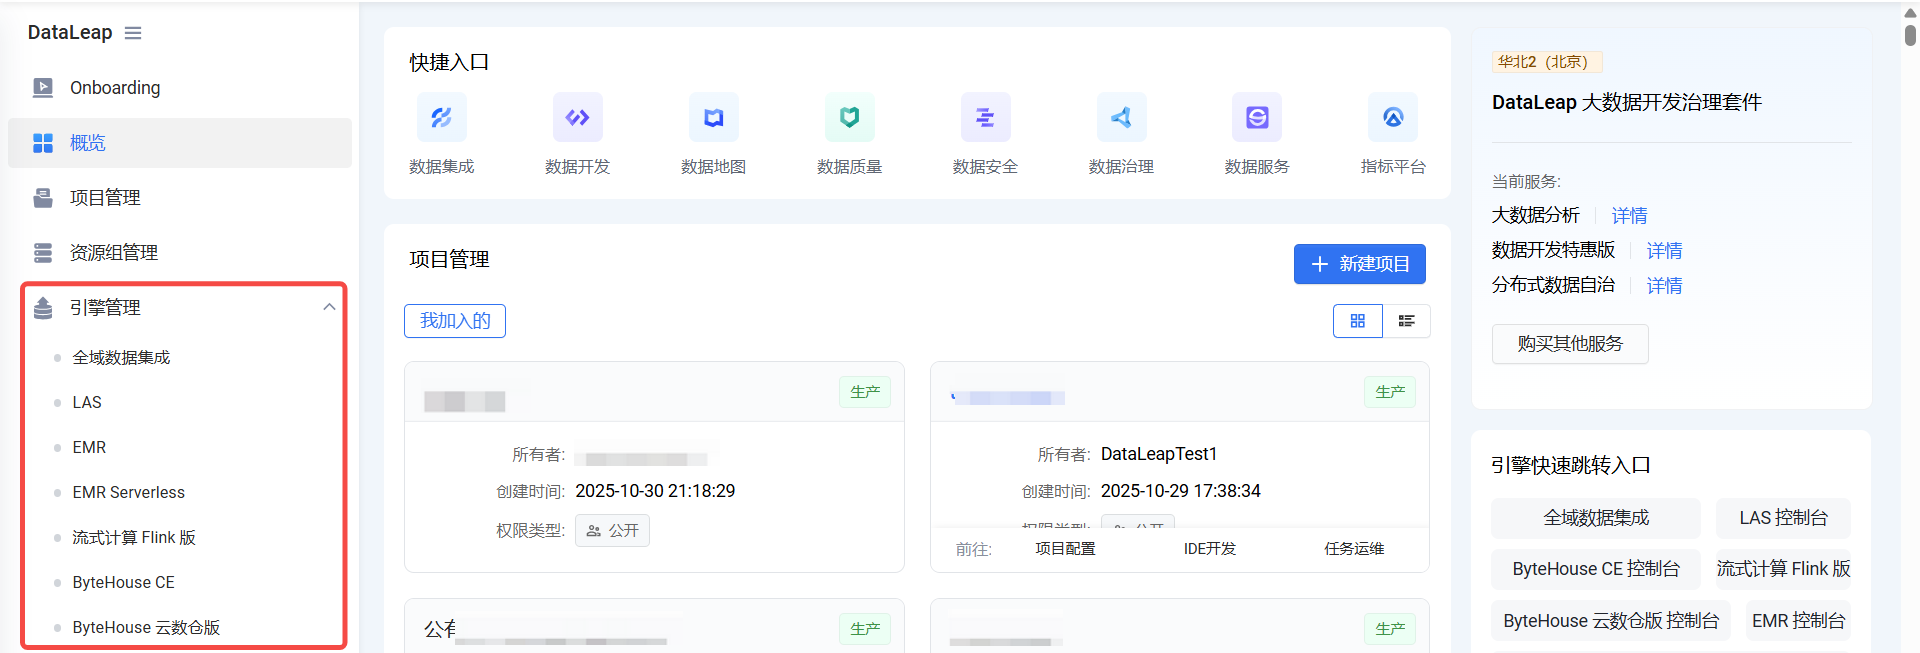Go to 任务运维 on the project card

click(x=1354, y=549)
